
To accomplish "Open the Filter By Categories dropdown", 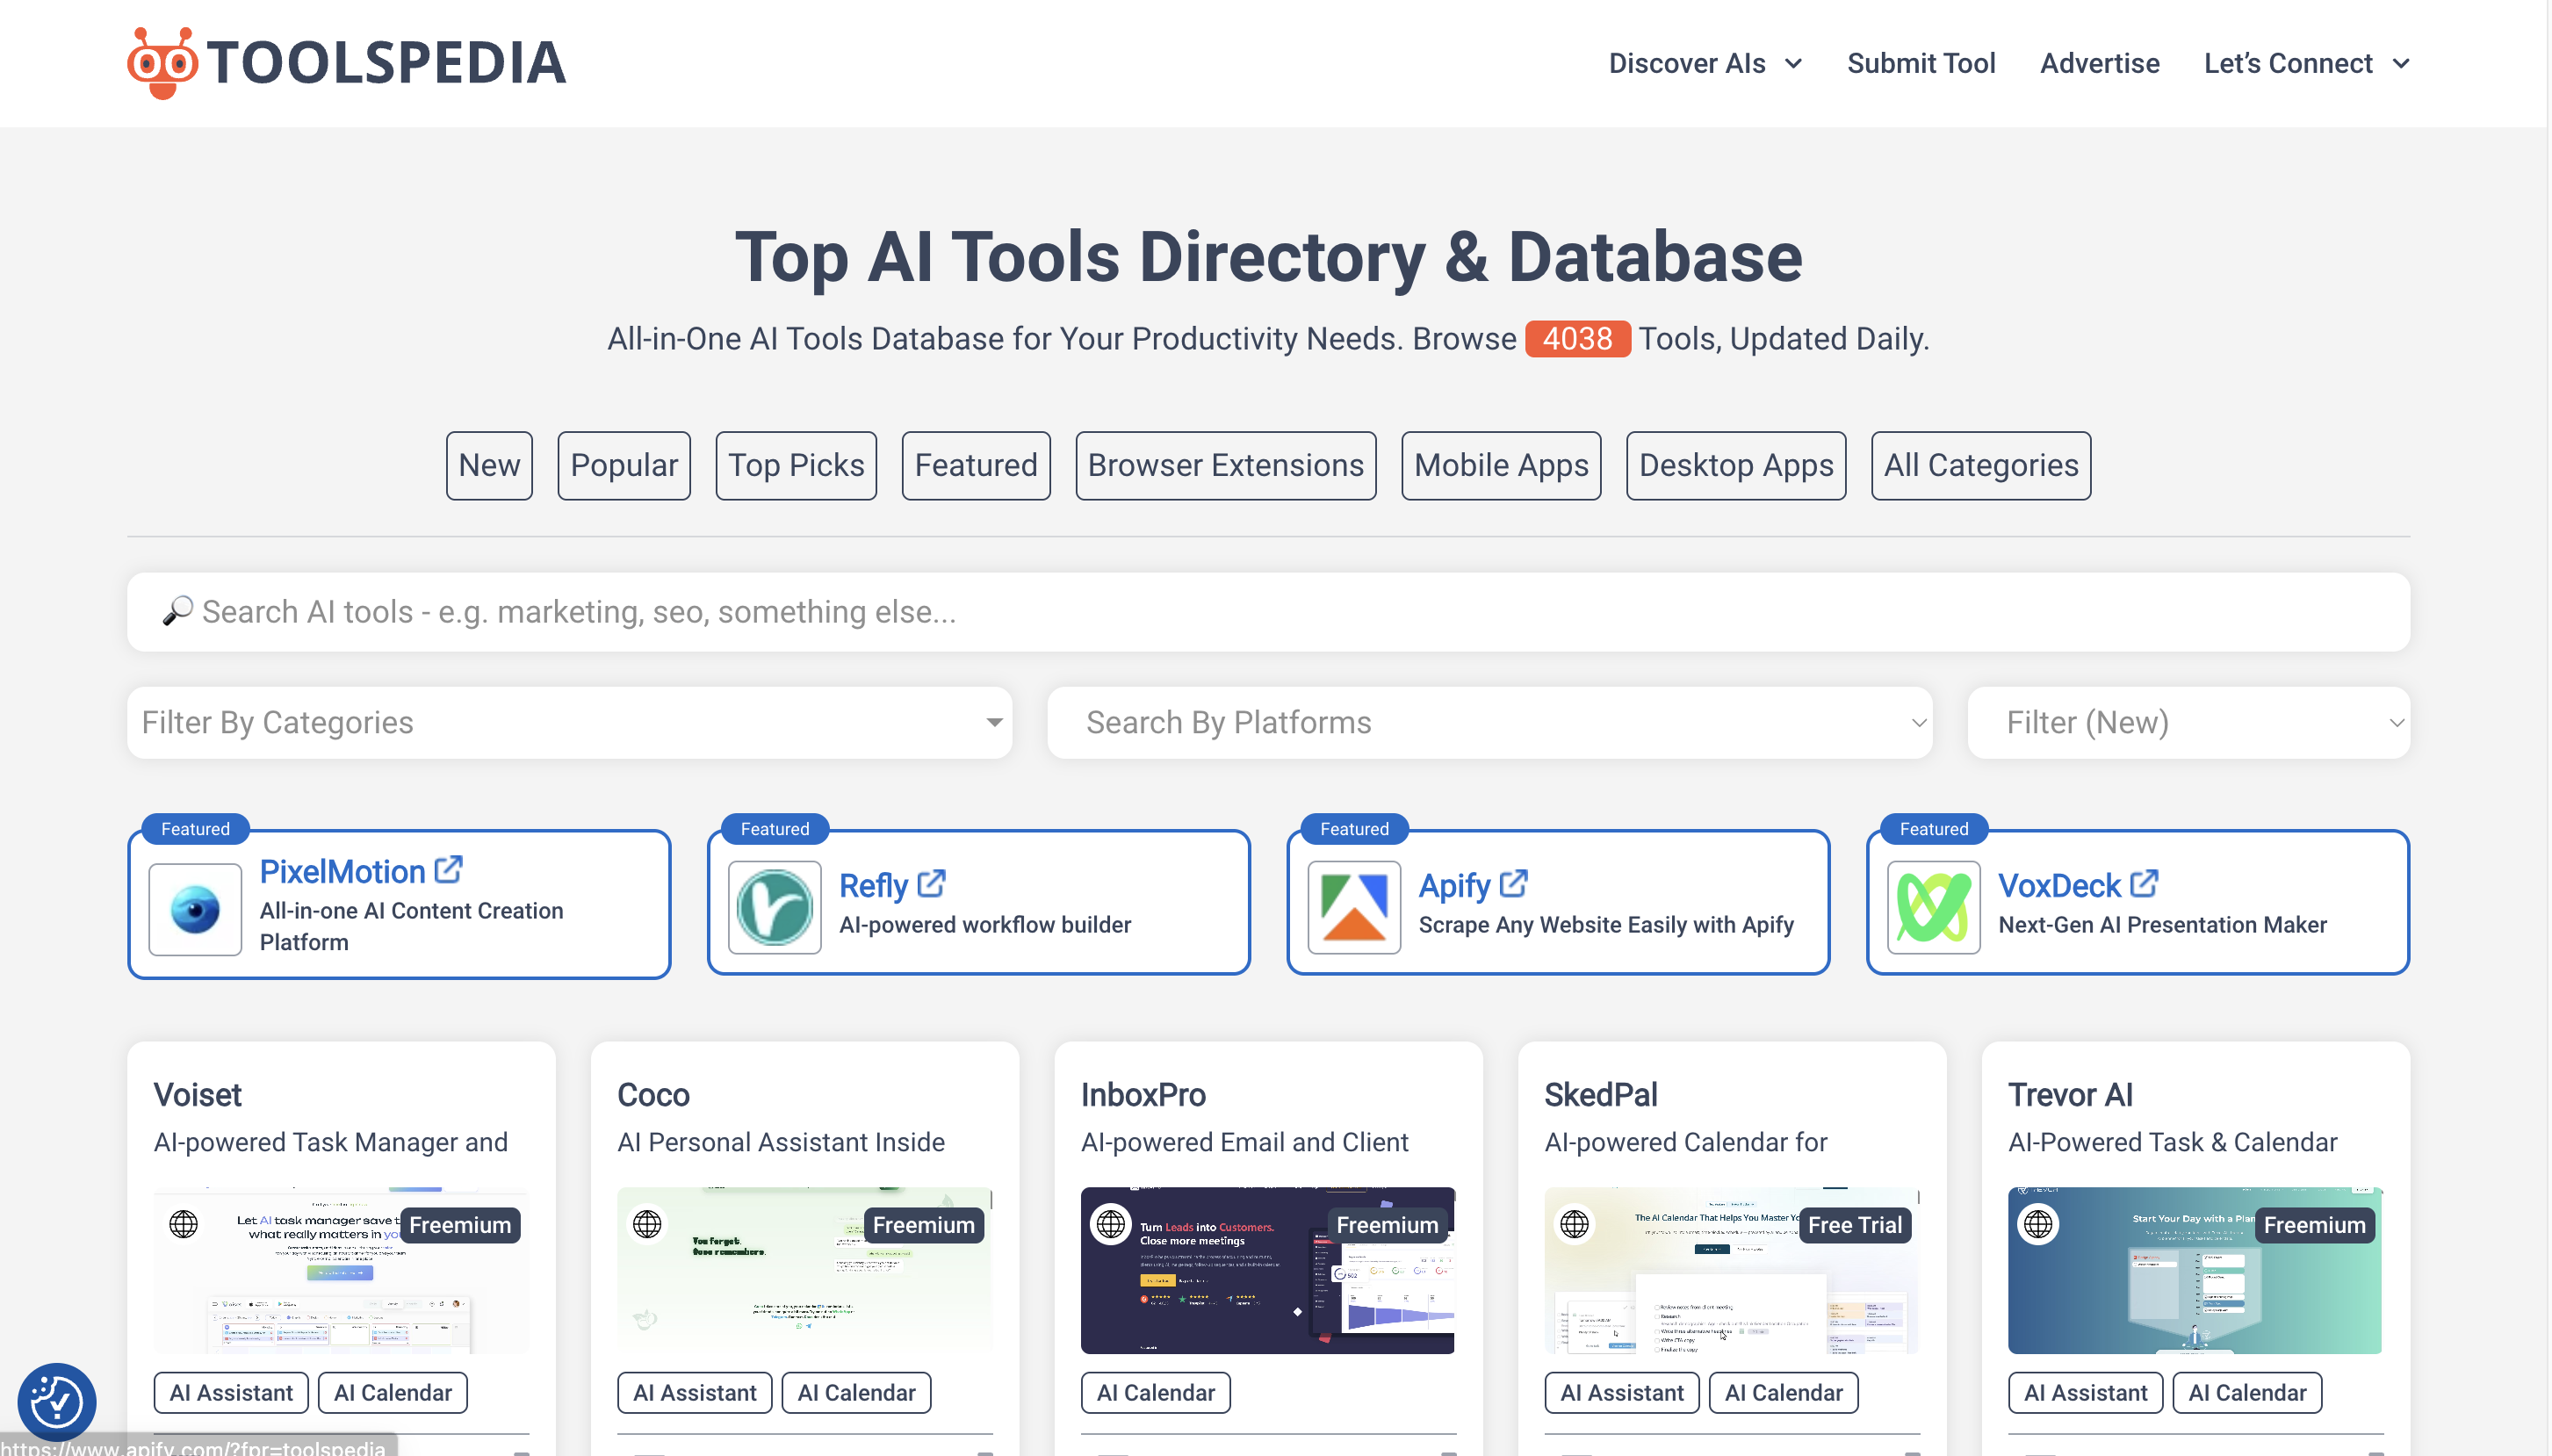I will (569, 722).
